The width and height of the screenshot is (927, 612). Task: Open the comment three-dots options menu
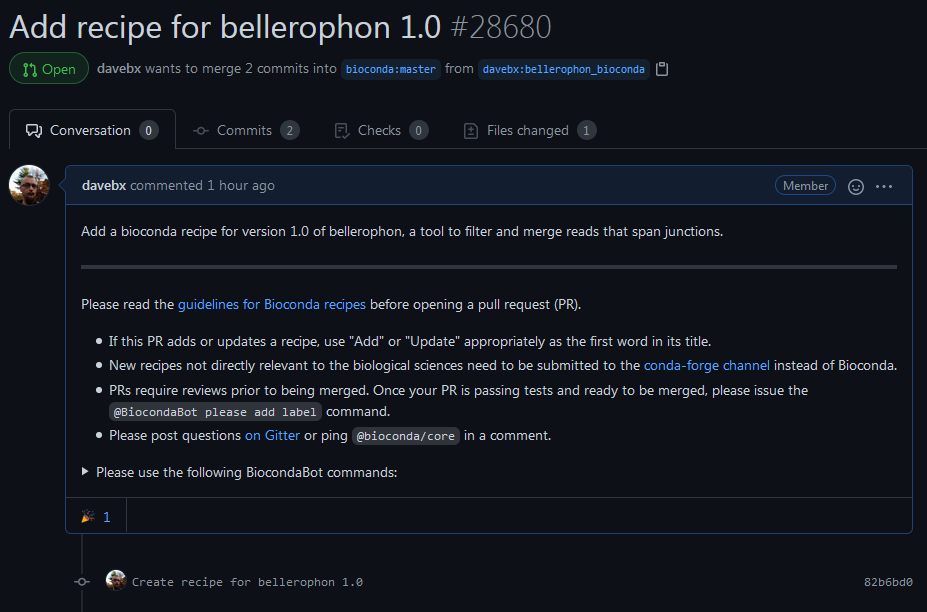(884, 186)
